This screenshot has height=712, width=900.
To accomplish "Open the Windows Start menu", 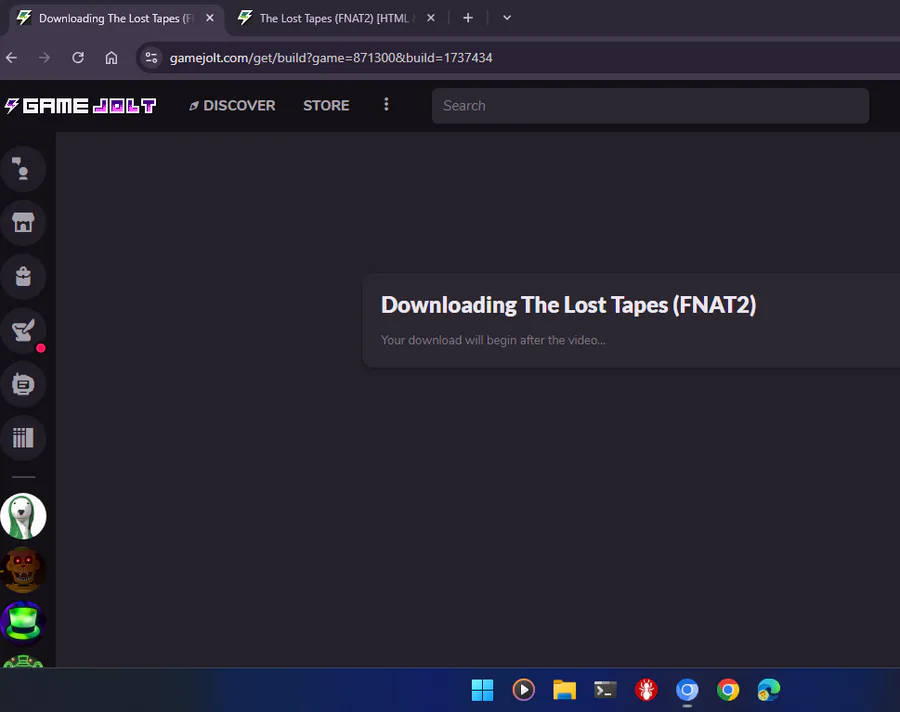I will click(x=482, y=690).
